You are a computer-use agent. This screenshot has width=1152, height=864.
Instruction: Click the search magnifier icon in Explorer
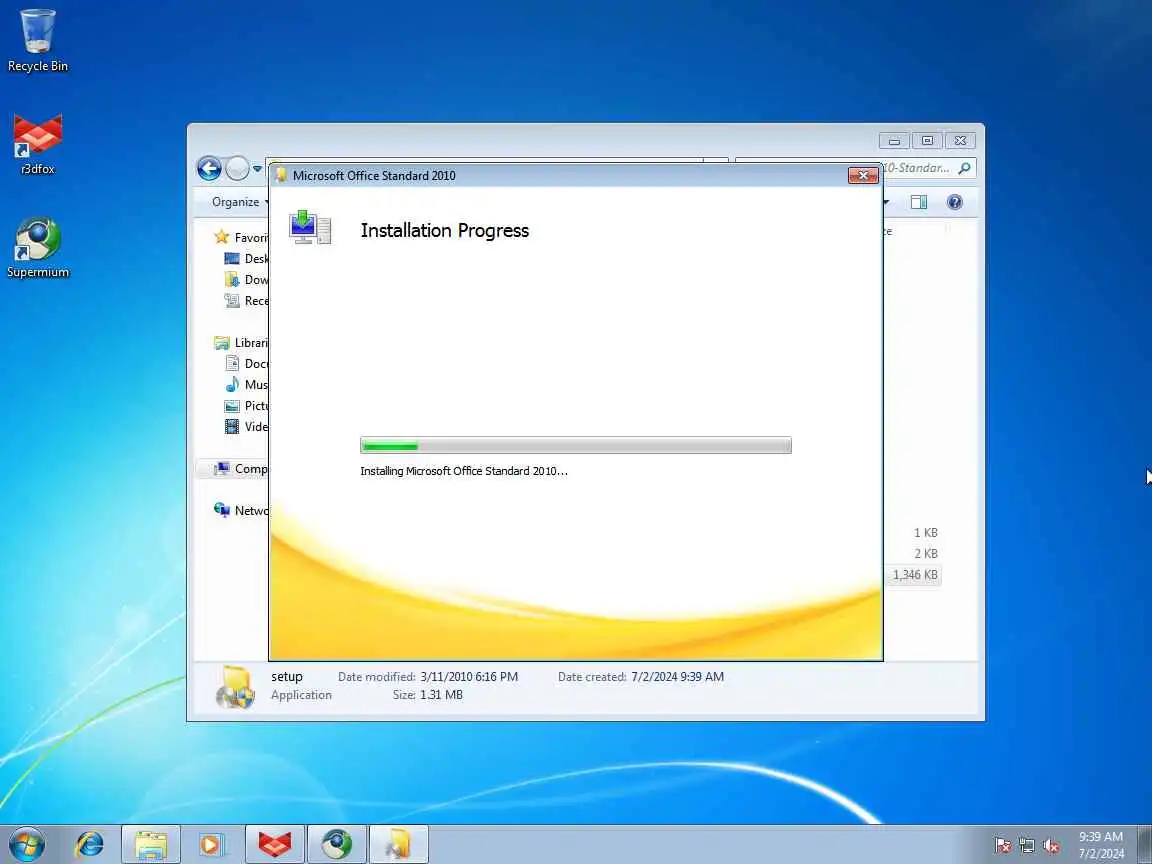click(x=965, y=168)
